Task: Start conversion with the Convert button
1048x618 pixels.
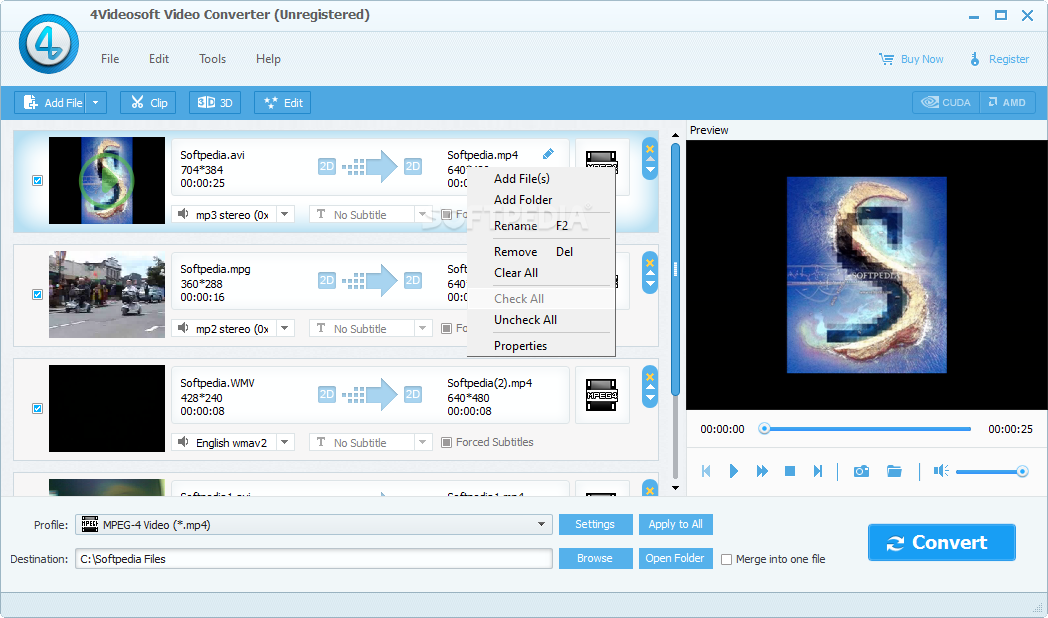Action: (942, 543)
